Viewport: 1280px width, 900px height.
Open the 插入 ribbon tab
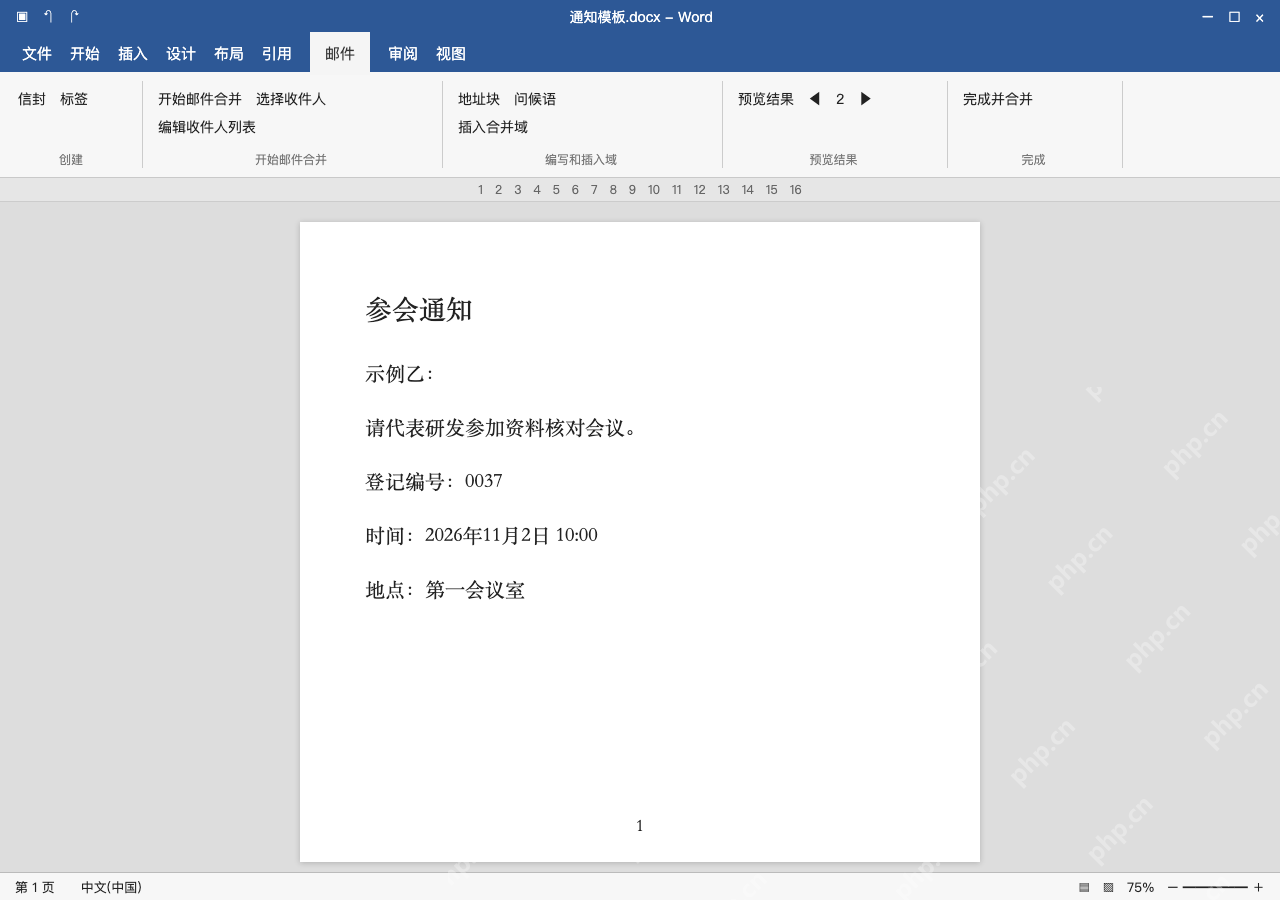(x=133, y=53)
